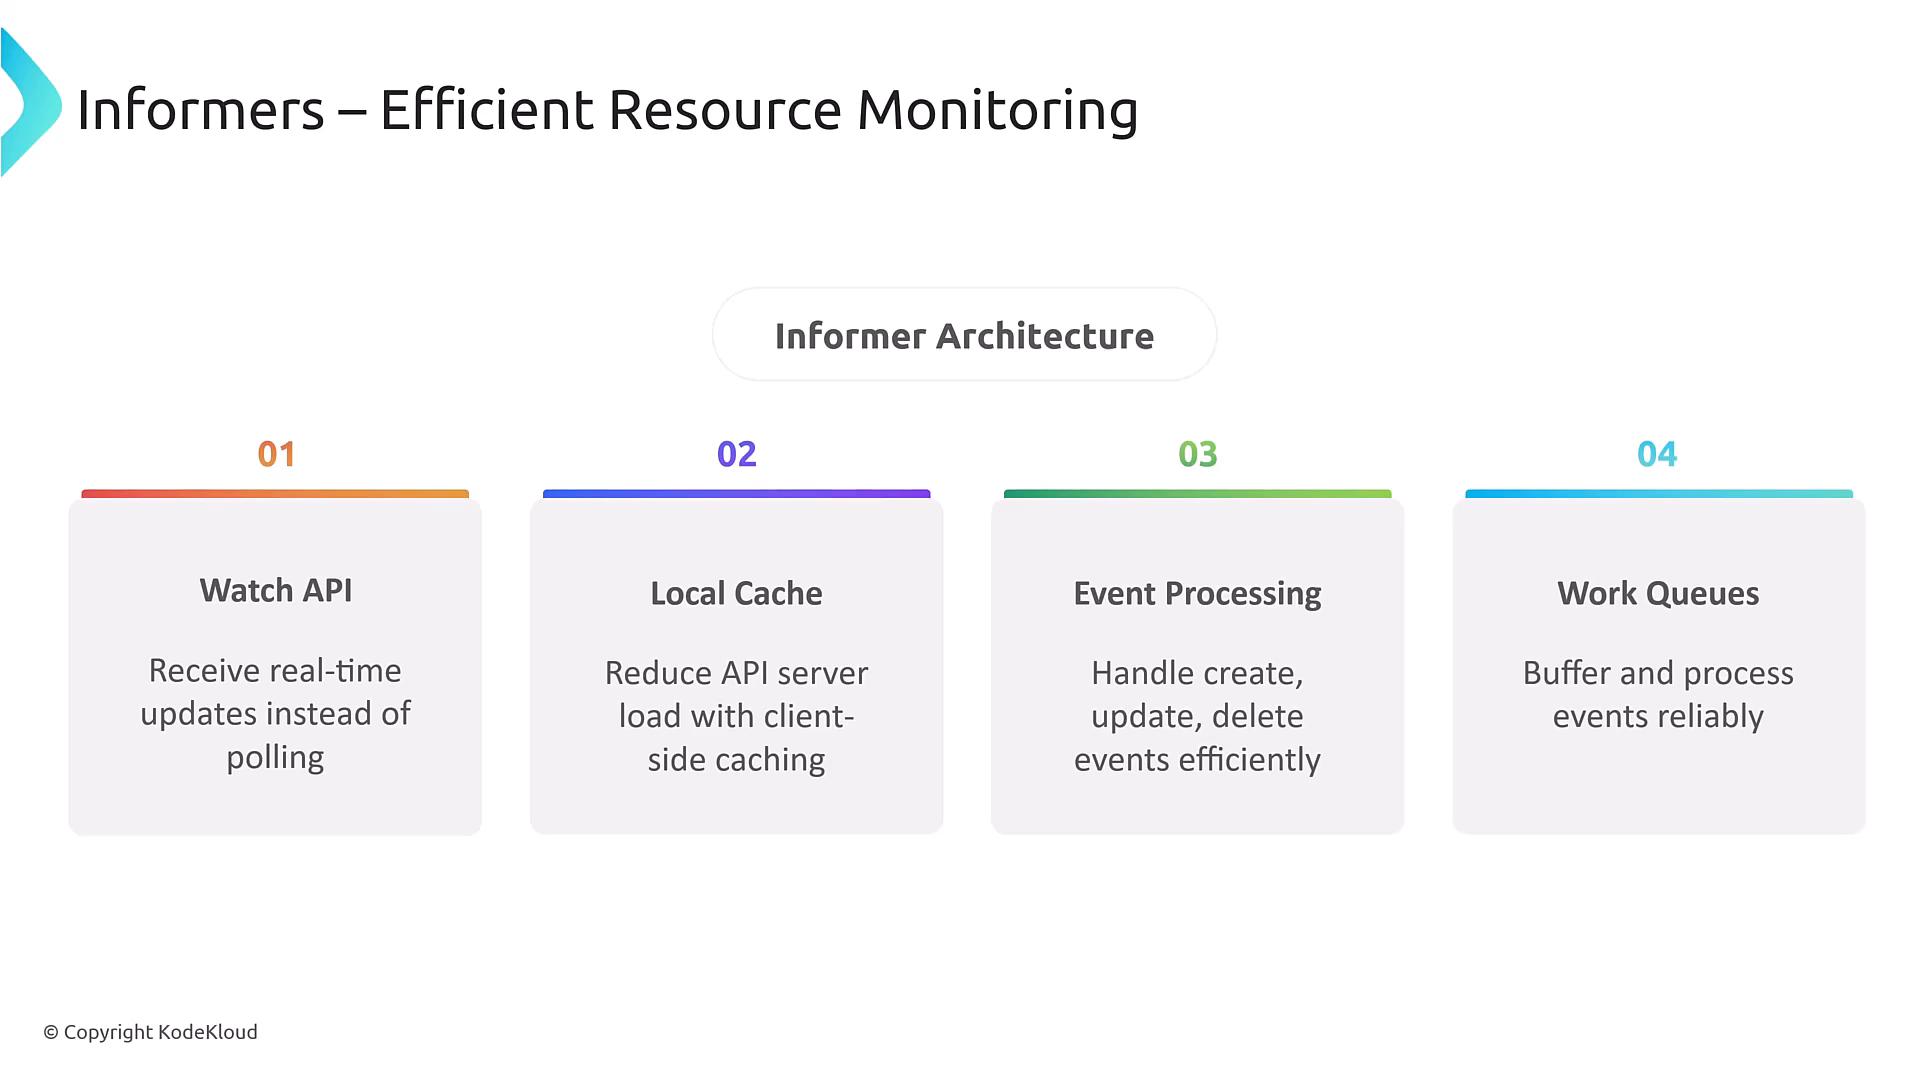The height and width of the screenshot is (1080, 1920).
Task: Click the orange step number '01'
Action: coord(276,454)
